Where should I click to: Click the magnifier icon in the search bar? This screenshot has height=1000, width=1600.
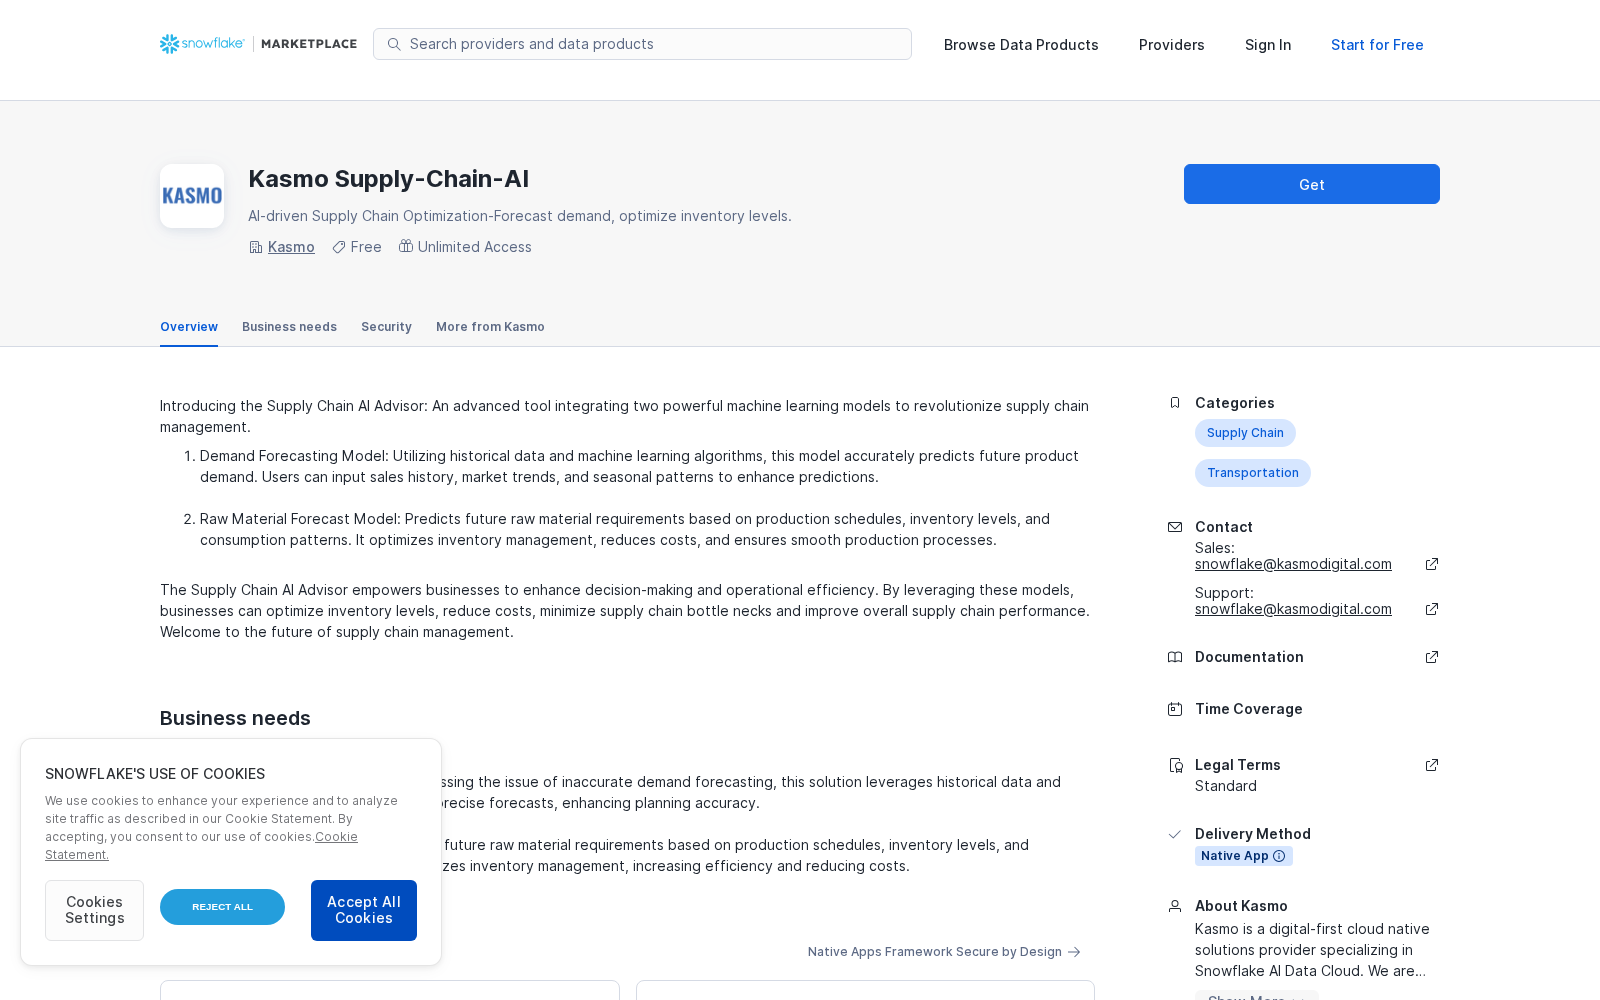coord(394,44)
